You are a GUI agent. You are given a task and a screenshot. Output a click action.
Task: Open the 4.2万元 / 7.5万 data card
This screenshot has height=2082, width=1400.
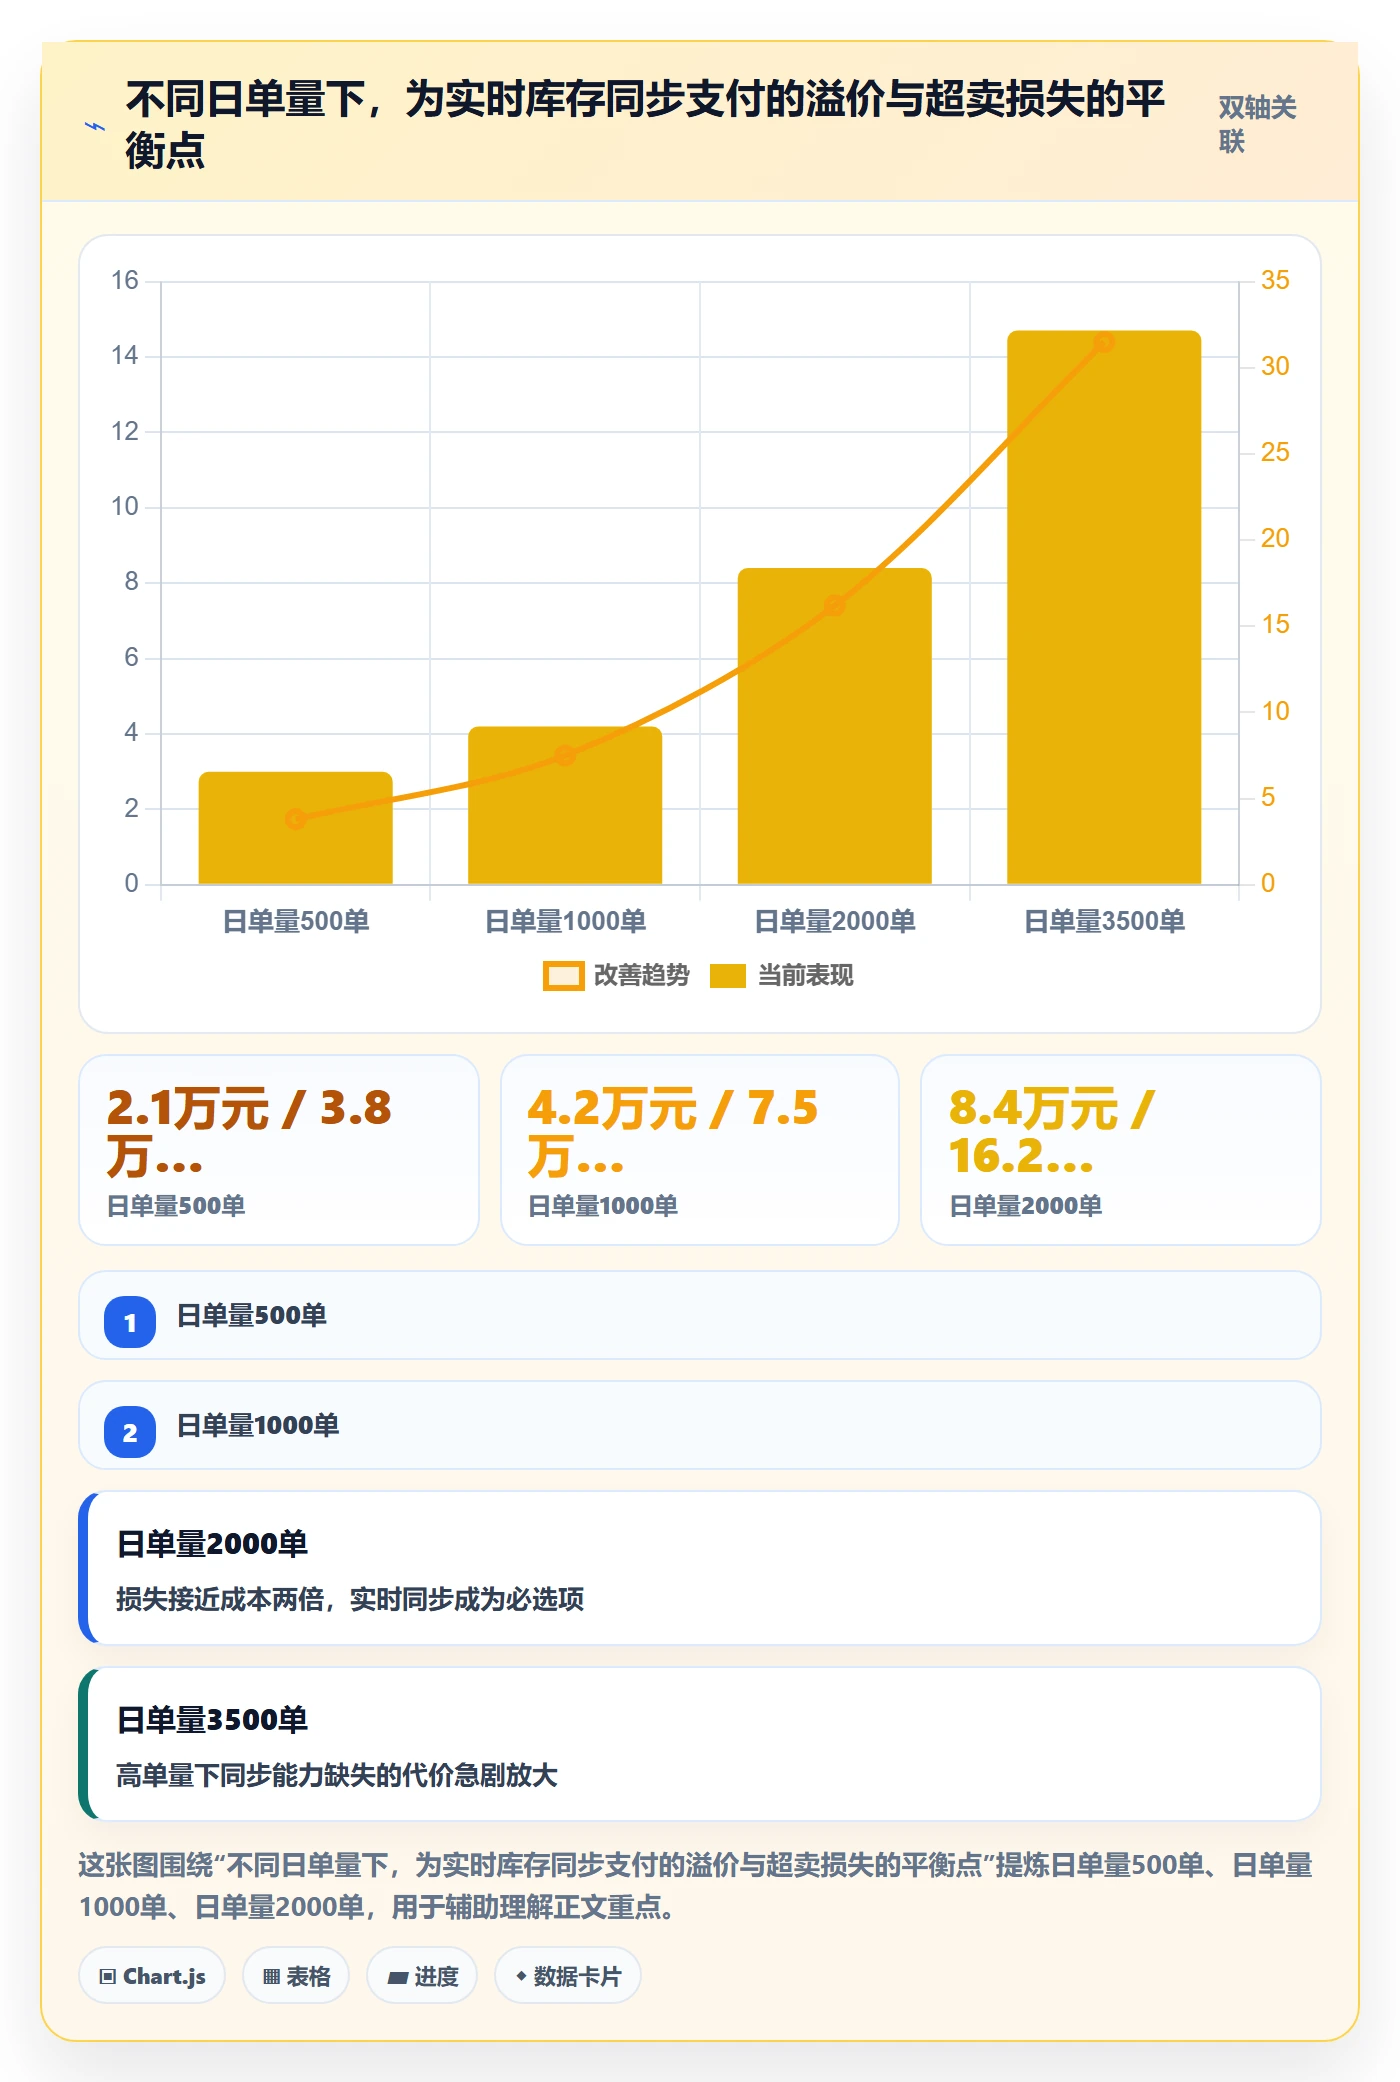[700, 1150]
